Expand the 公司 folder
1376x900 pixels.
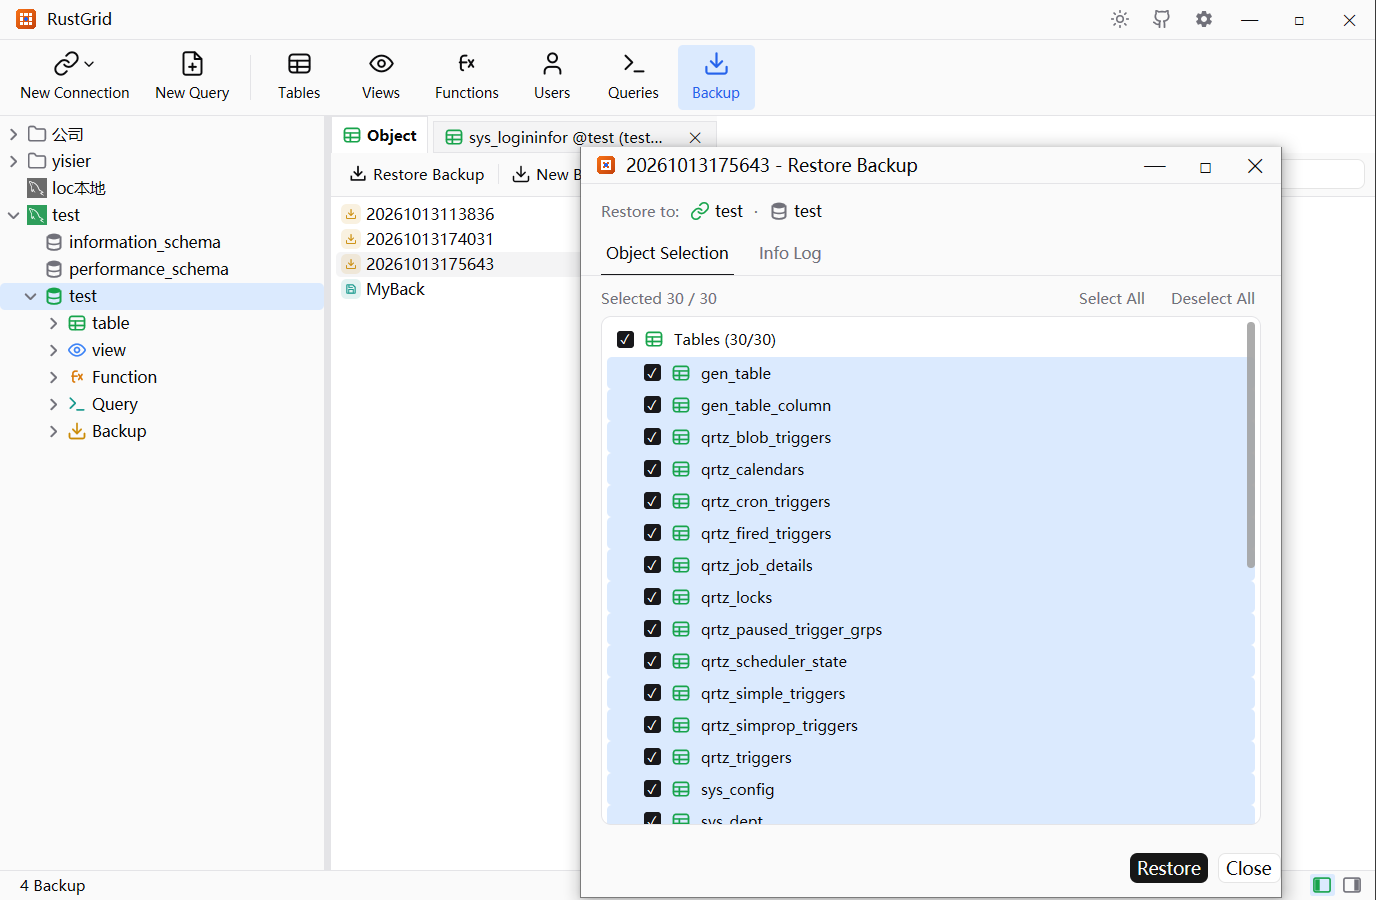[x=13, y=134]
